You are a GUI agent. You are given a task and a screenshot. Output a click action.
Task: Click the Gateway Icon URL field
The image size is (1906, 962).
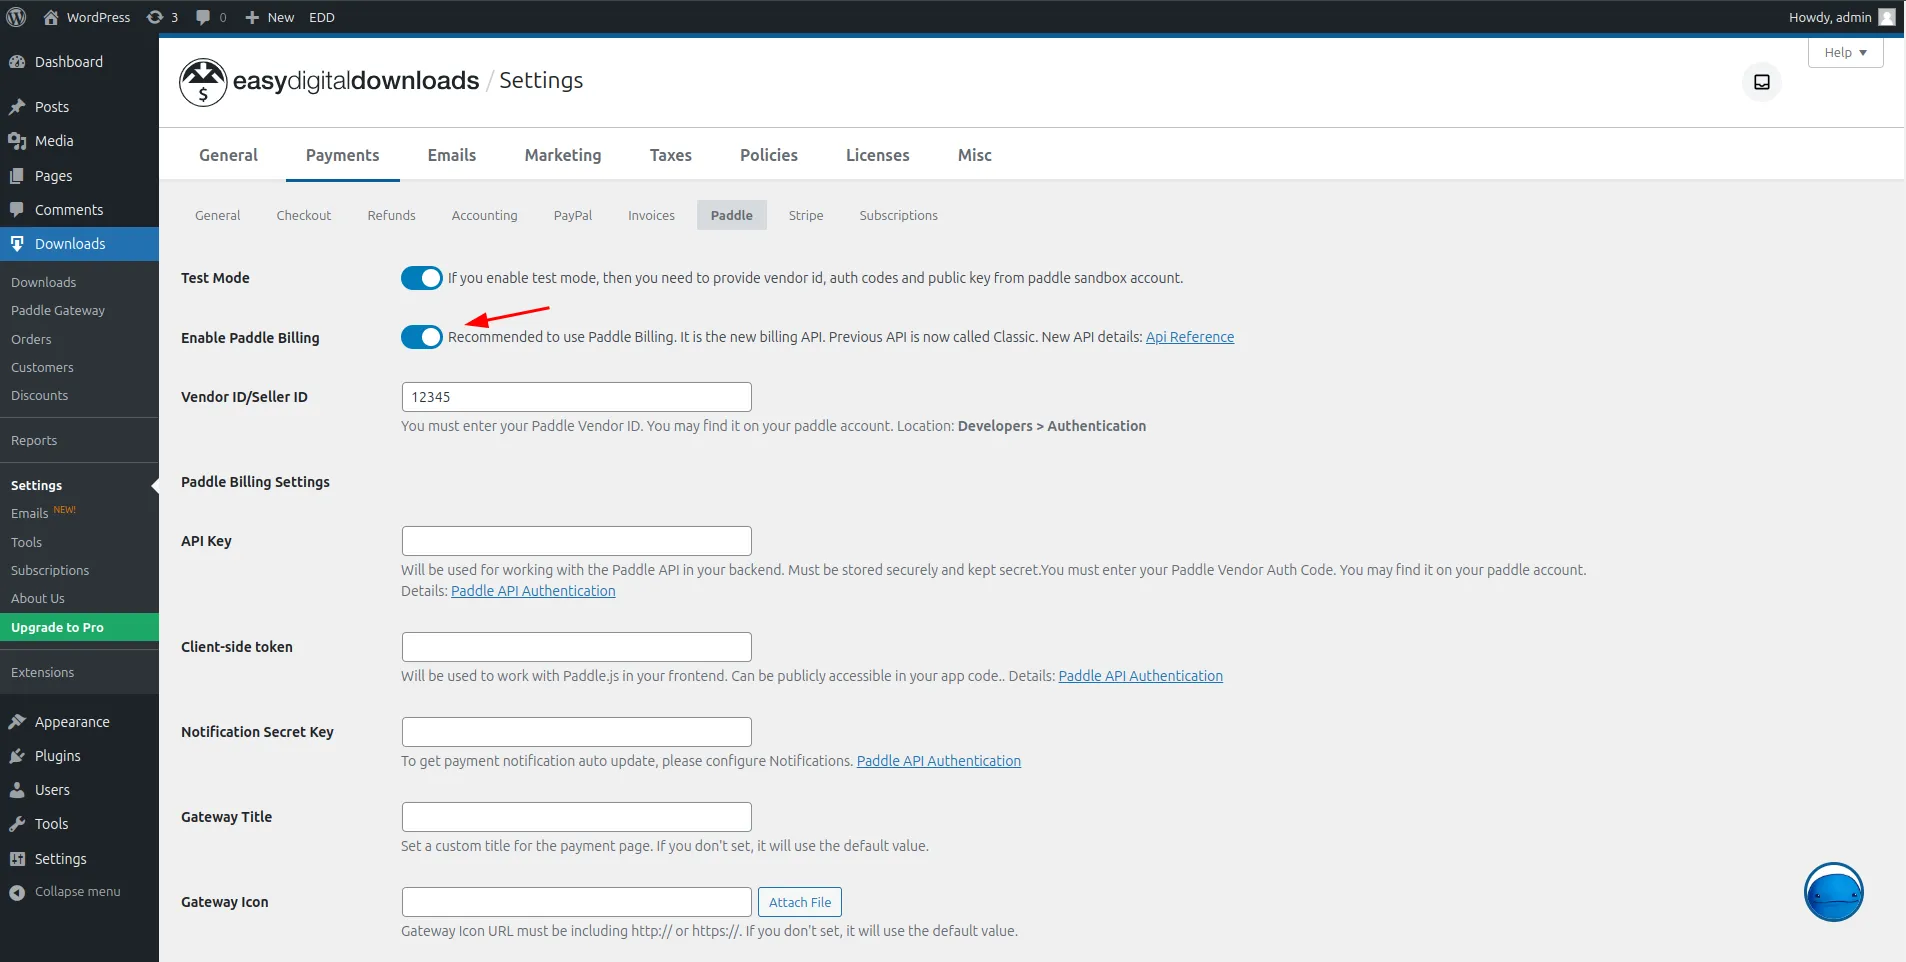tap(577, 902)
